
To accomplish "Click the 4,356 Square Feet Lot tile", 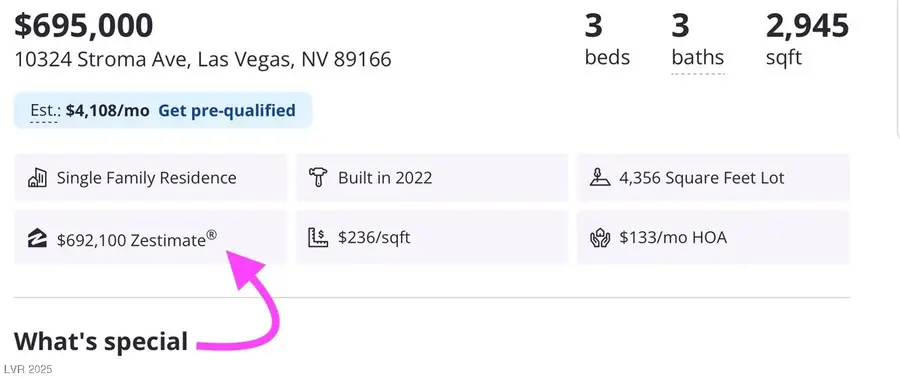I will pyautogui.click(x=713, y=178).
